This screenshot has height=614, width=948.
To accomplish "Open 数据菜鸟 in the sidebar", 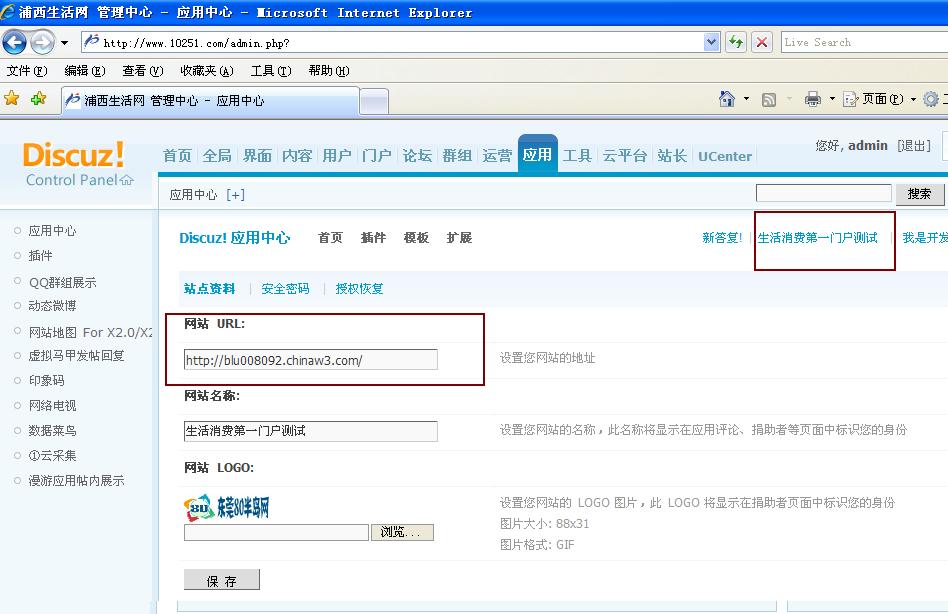I will point(53,430).
